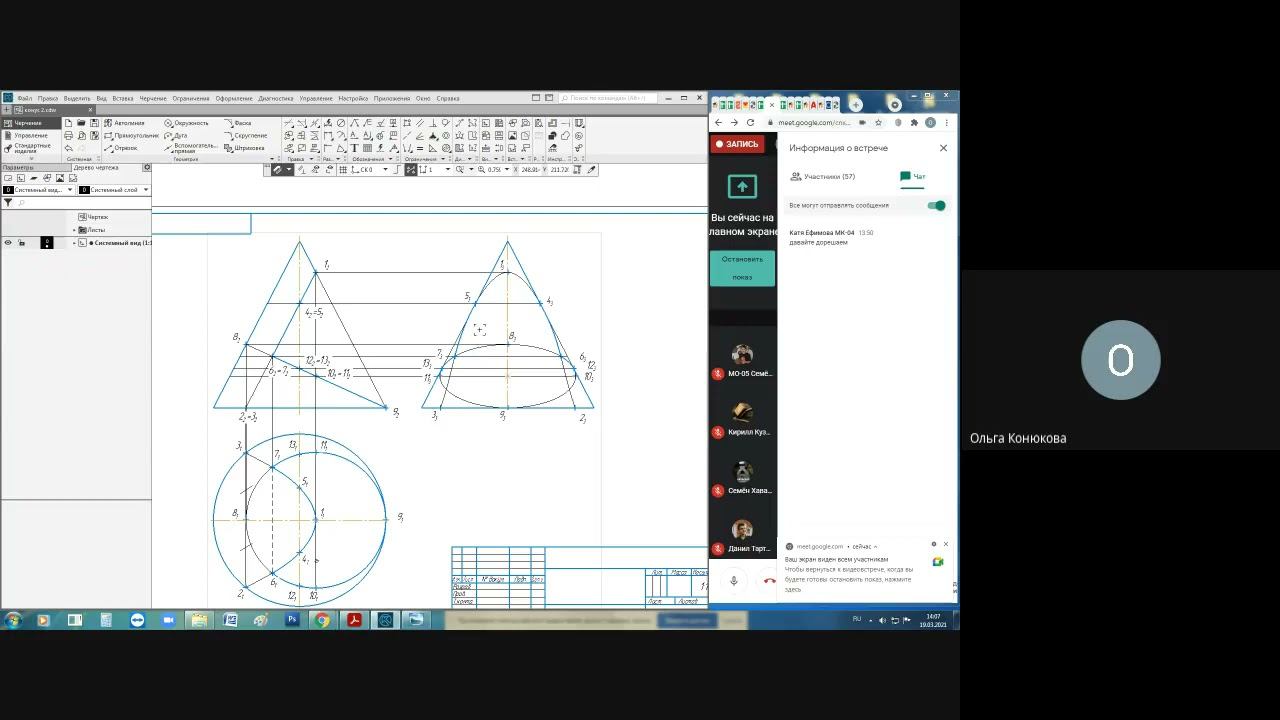Open the Системный слой dropdown
Image resolution: width=1280 pixels, height=720 pixels.
114,190
